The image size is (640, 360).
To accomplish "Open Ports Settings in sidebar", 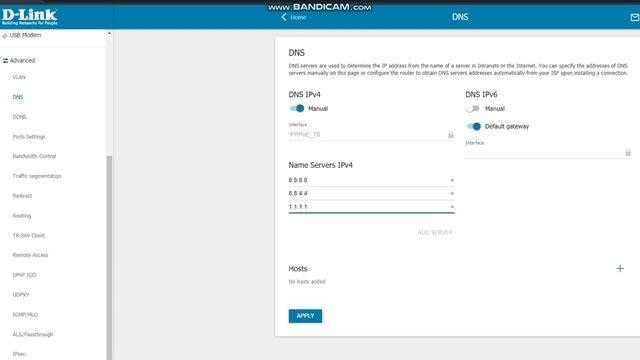I will click(x=29, y=137).
